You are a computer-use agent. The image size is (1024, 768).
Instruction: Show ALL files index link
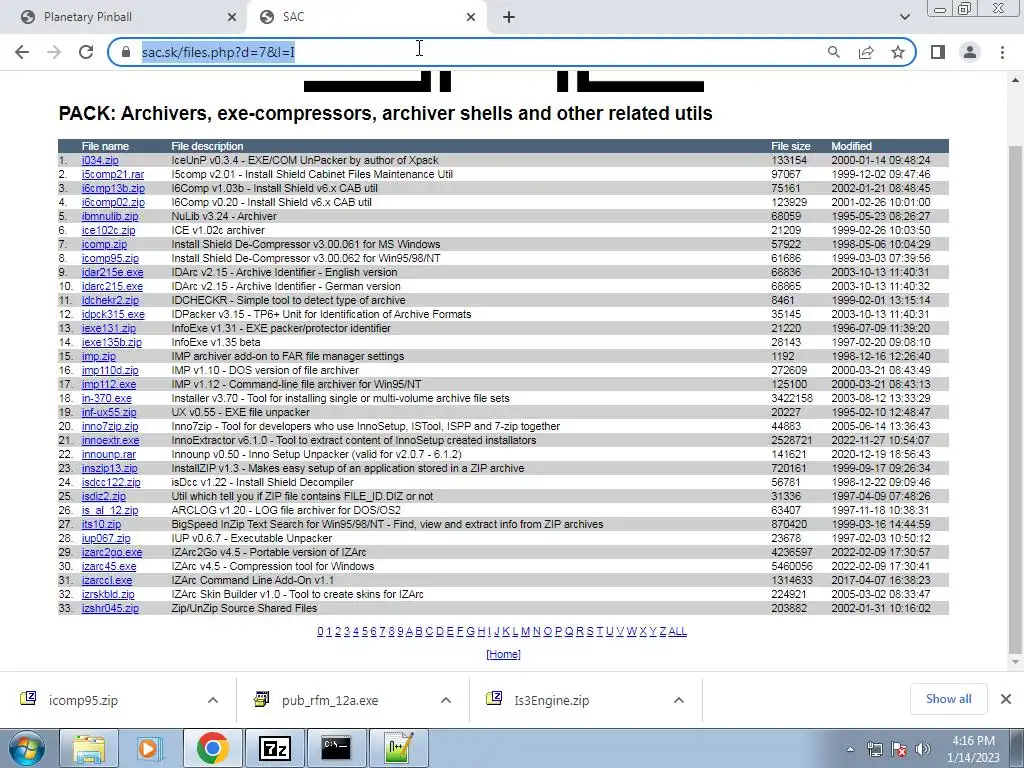point(677,632)
